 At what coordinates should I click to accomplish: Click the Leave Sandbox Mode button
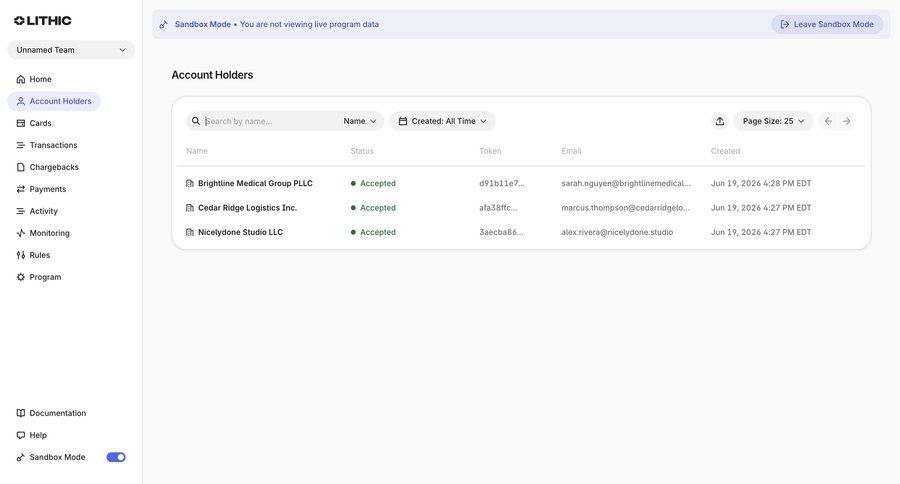(827, 24)
